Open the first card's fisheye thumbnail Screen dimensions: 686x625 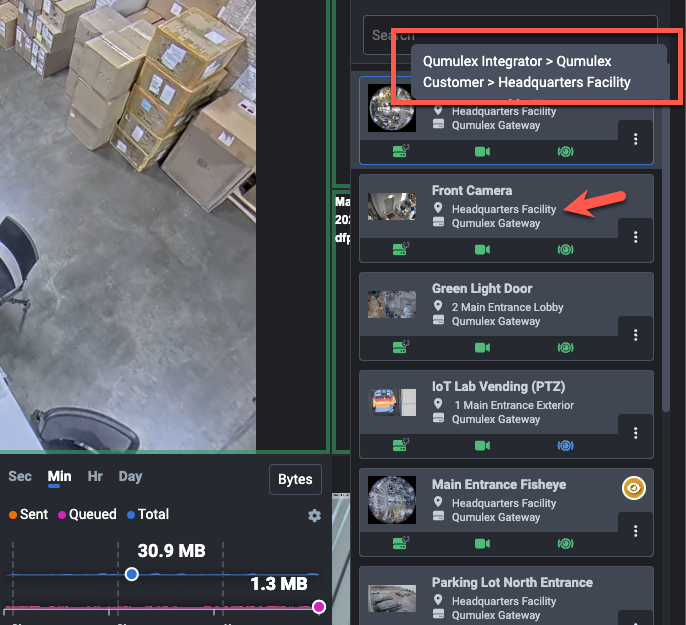(392, 108)
